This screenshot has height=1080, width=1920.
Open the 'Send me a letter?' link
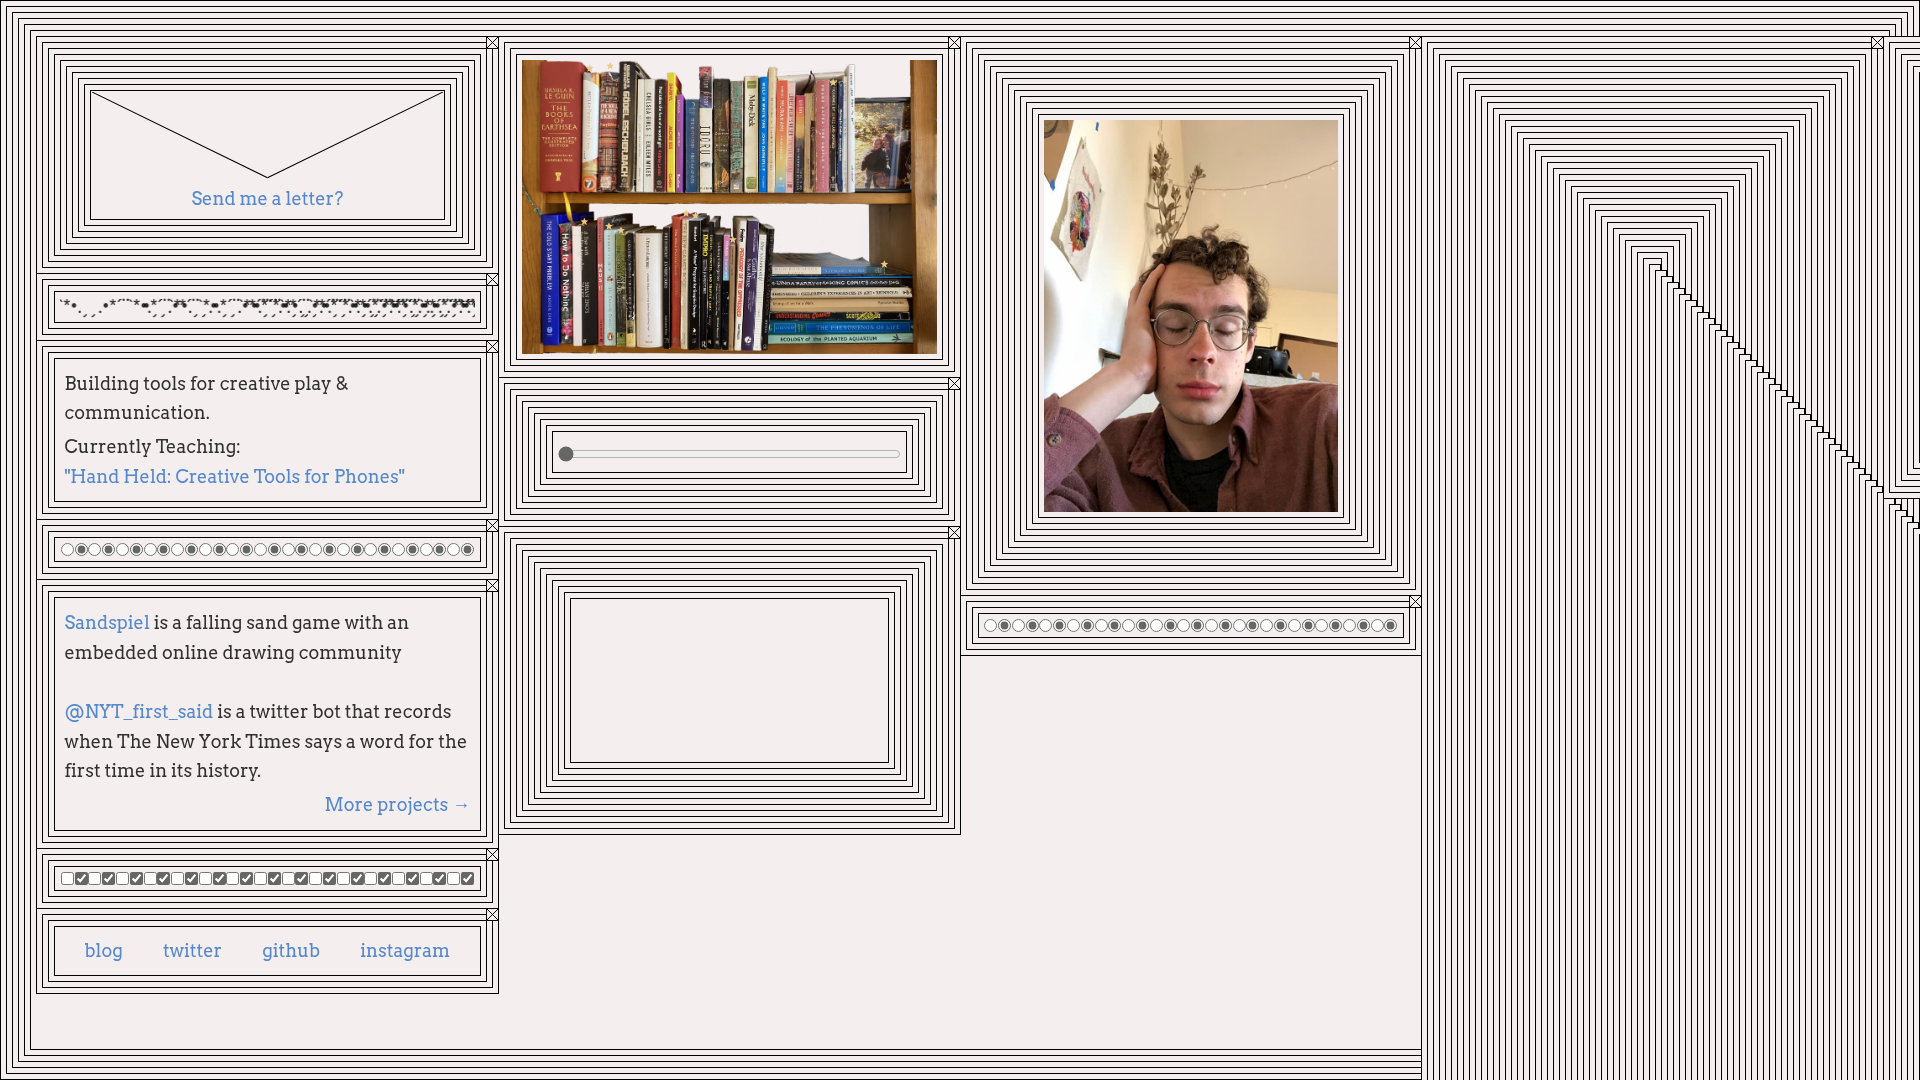pos(267,199)
